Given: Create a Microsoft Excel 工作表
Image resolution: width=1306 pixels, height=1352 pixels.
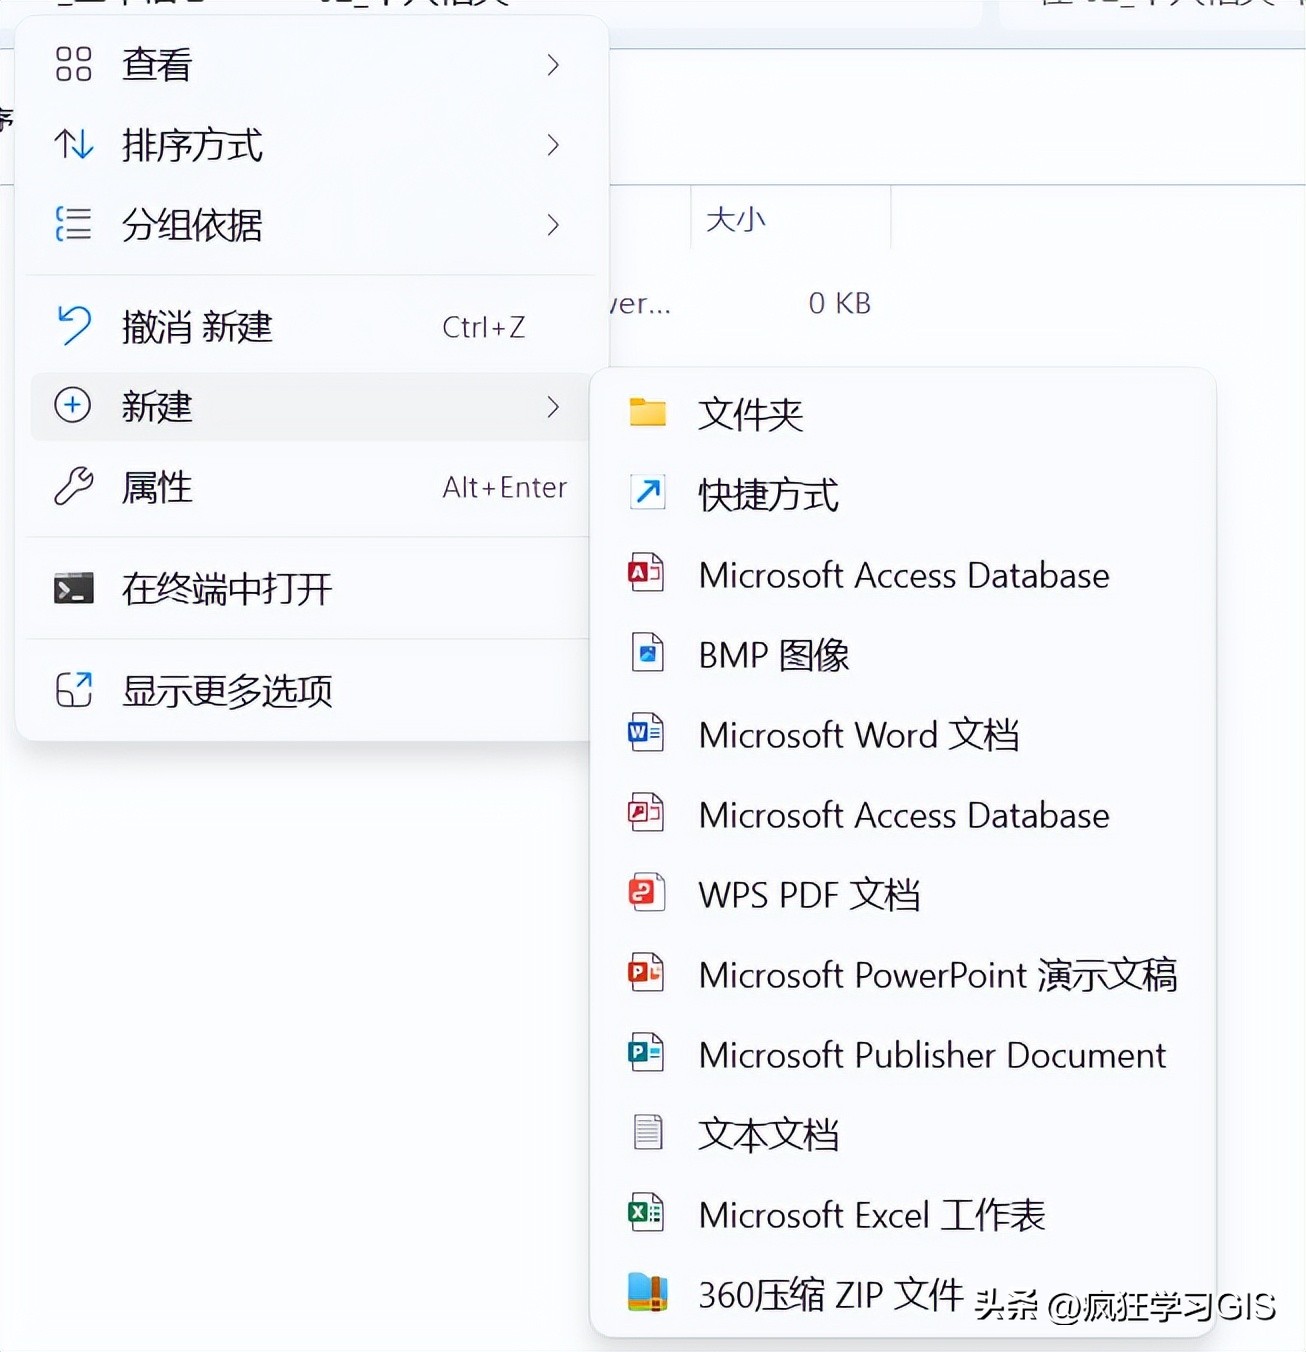Looking at the screenshot, I should click(x=903, y=1214).
